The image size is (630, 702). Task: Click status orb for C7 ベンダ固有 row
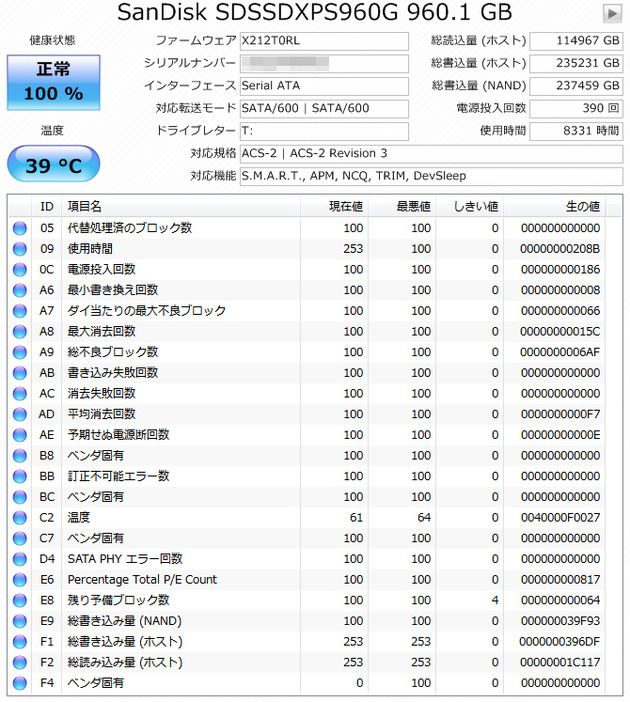coord(20,538)
